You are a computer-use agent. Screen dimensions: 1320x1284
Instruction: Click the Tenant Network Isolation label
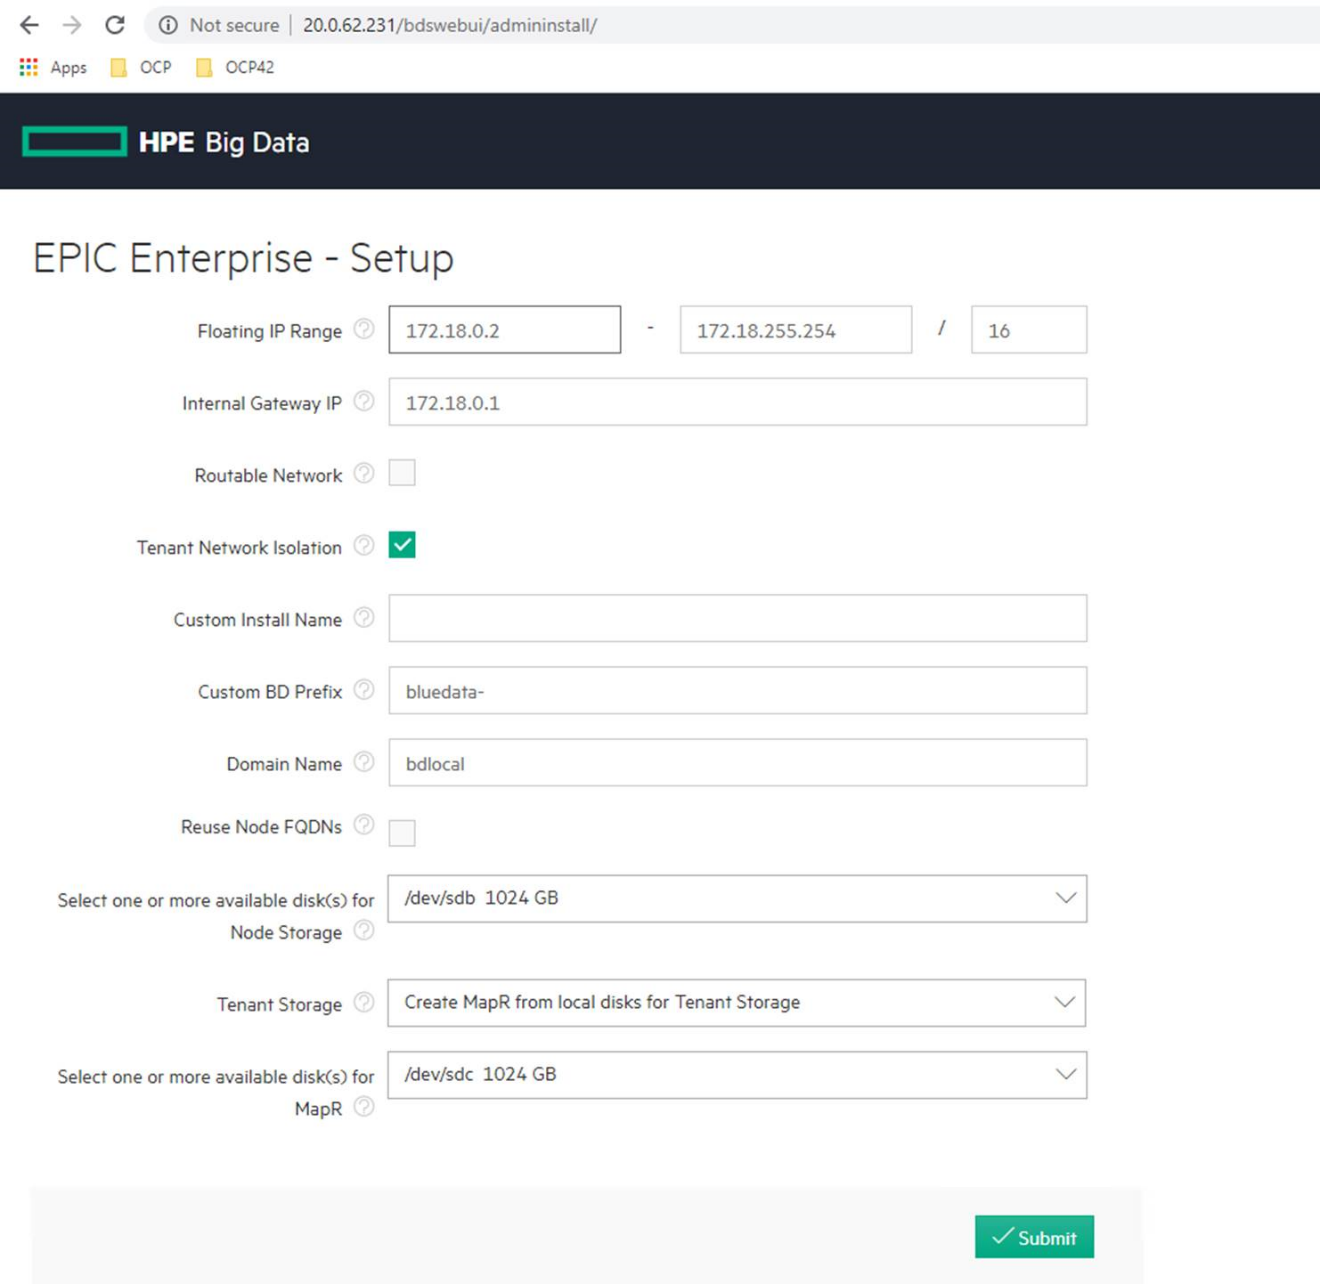239,547
